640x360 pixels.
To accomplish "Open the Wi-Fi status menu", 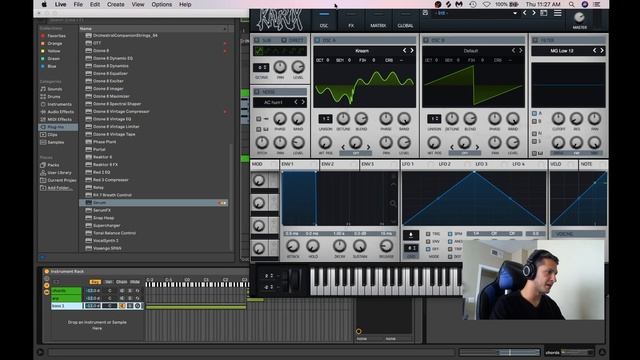I will coord(487,4).
